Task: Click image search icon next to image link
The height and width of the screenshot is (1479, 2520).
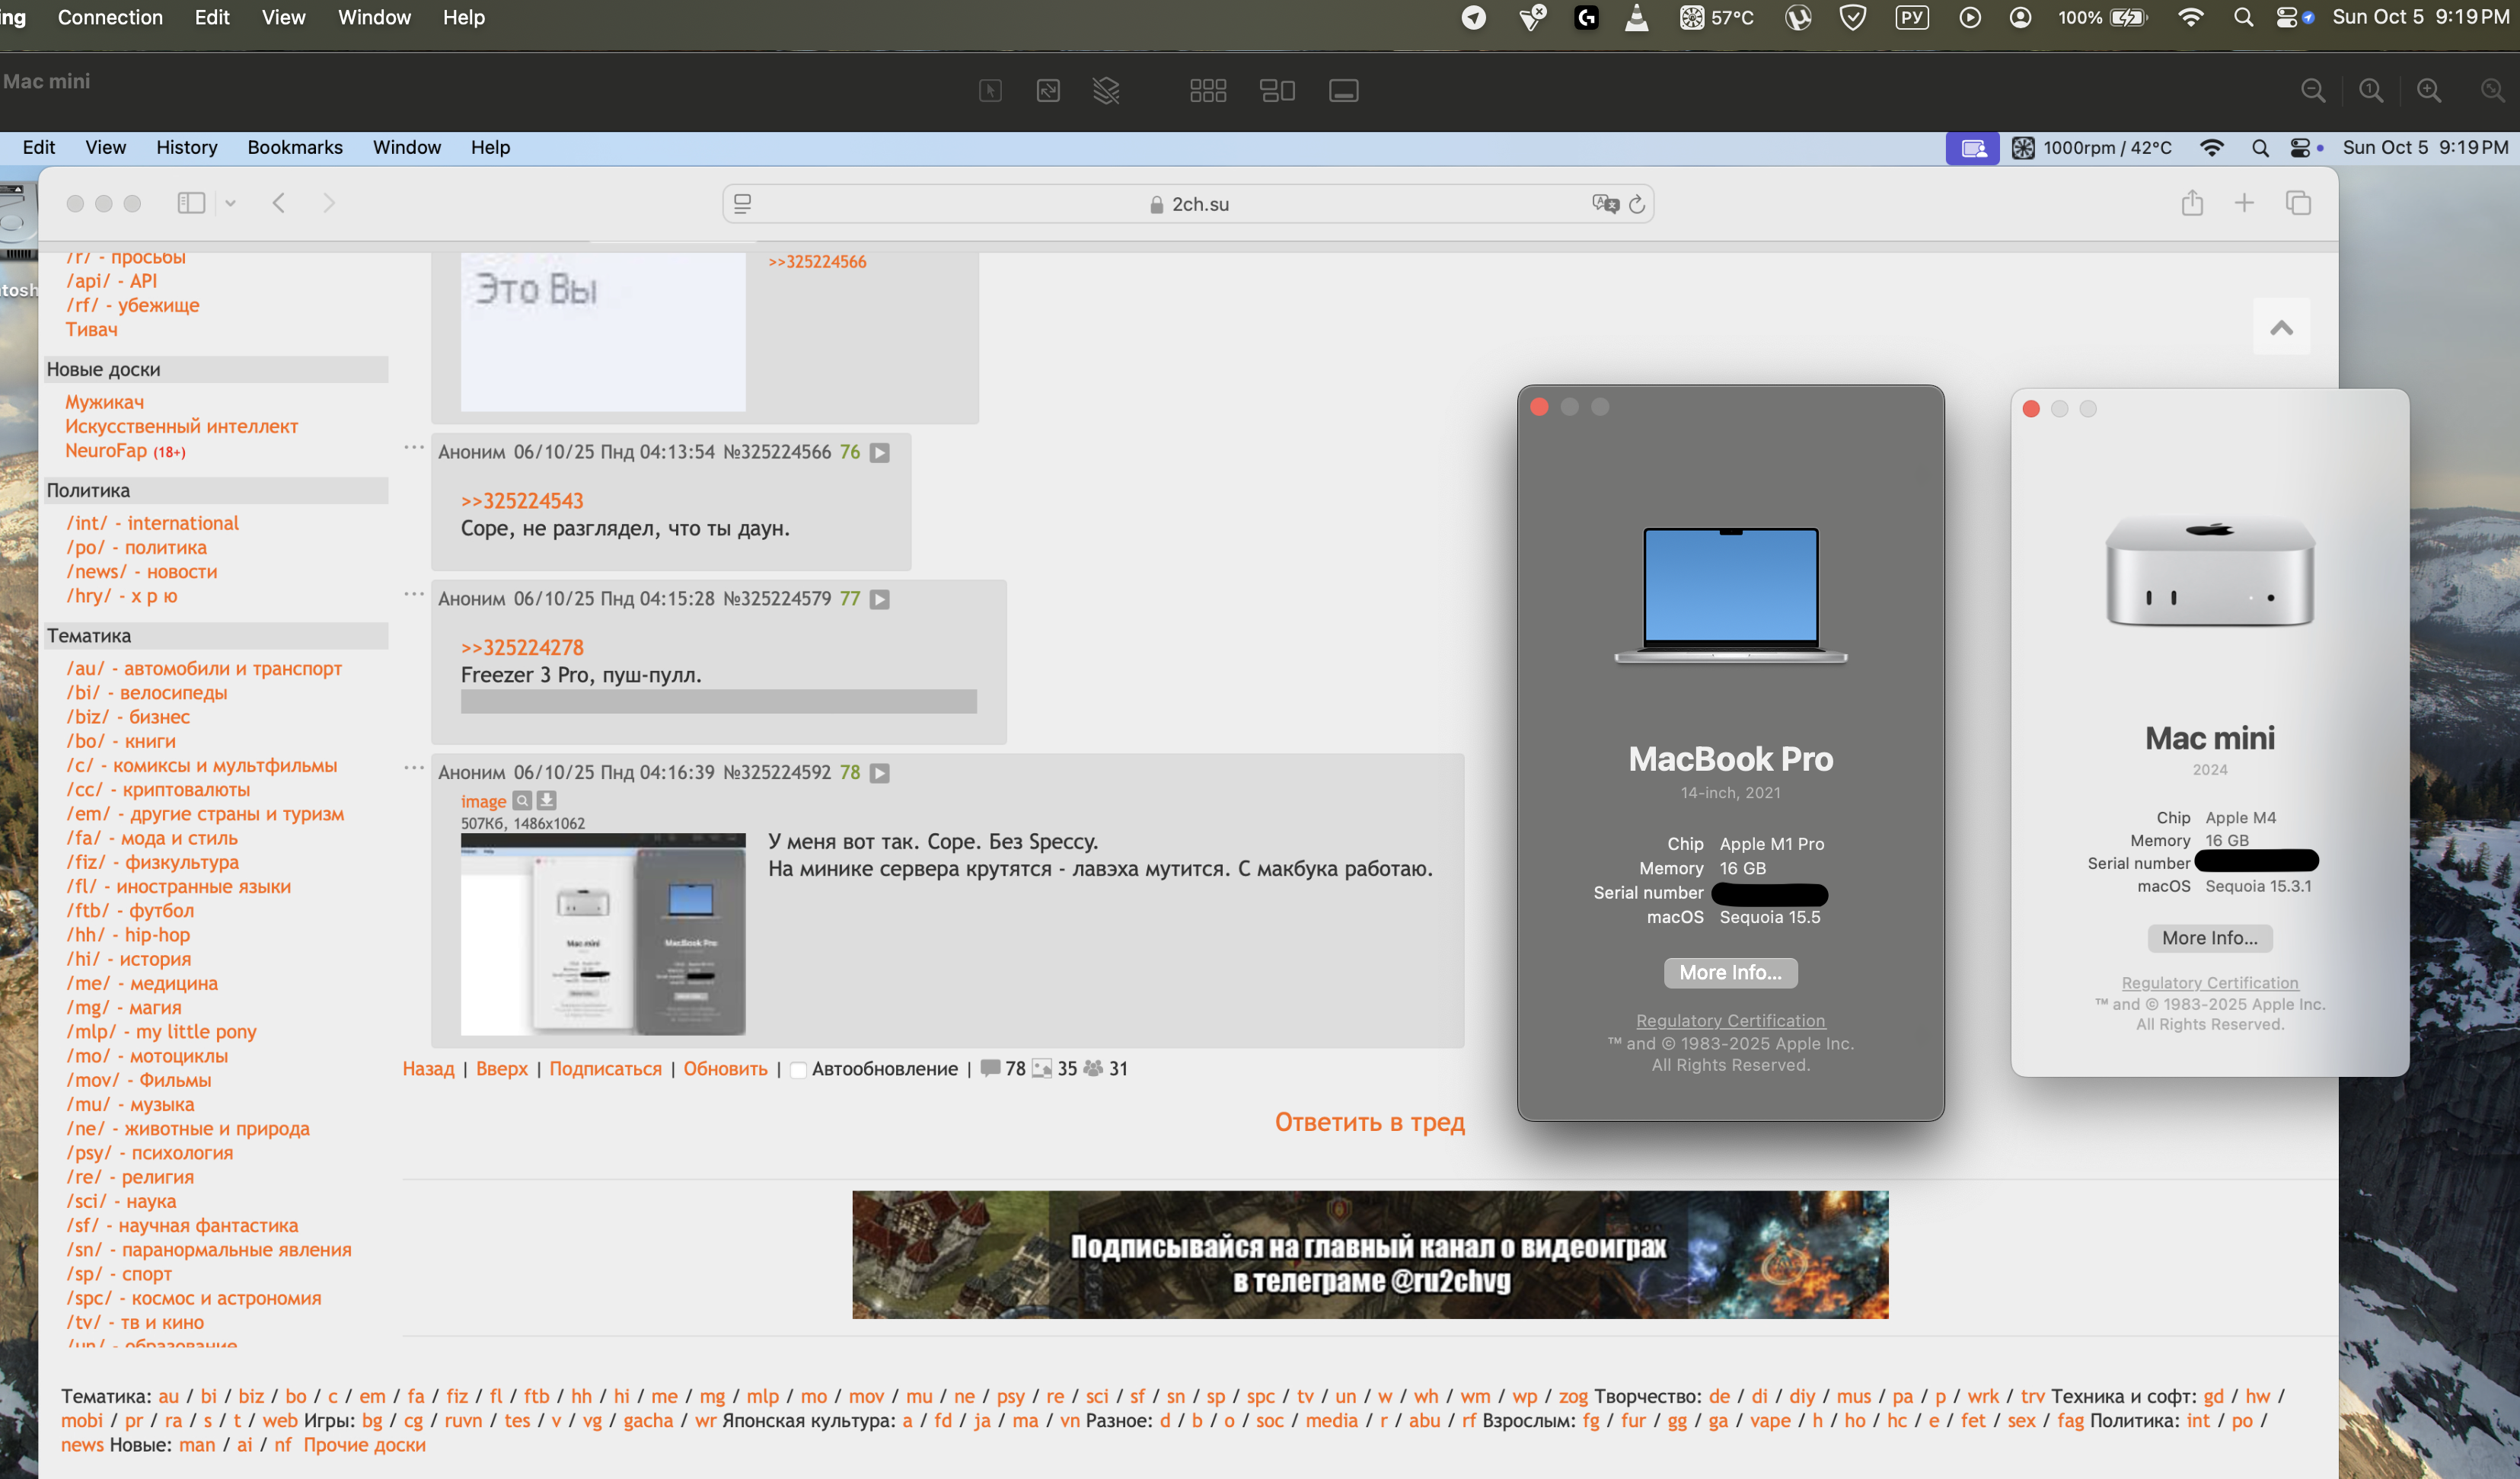Action: [x=522, y=801]
